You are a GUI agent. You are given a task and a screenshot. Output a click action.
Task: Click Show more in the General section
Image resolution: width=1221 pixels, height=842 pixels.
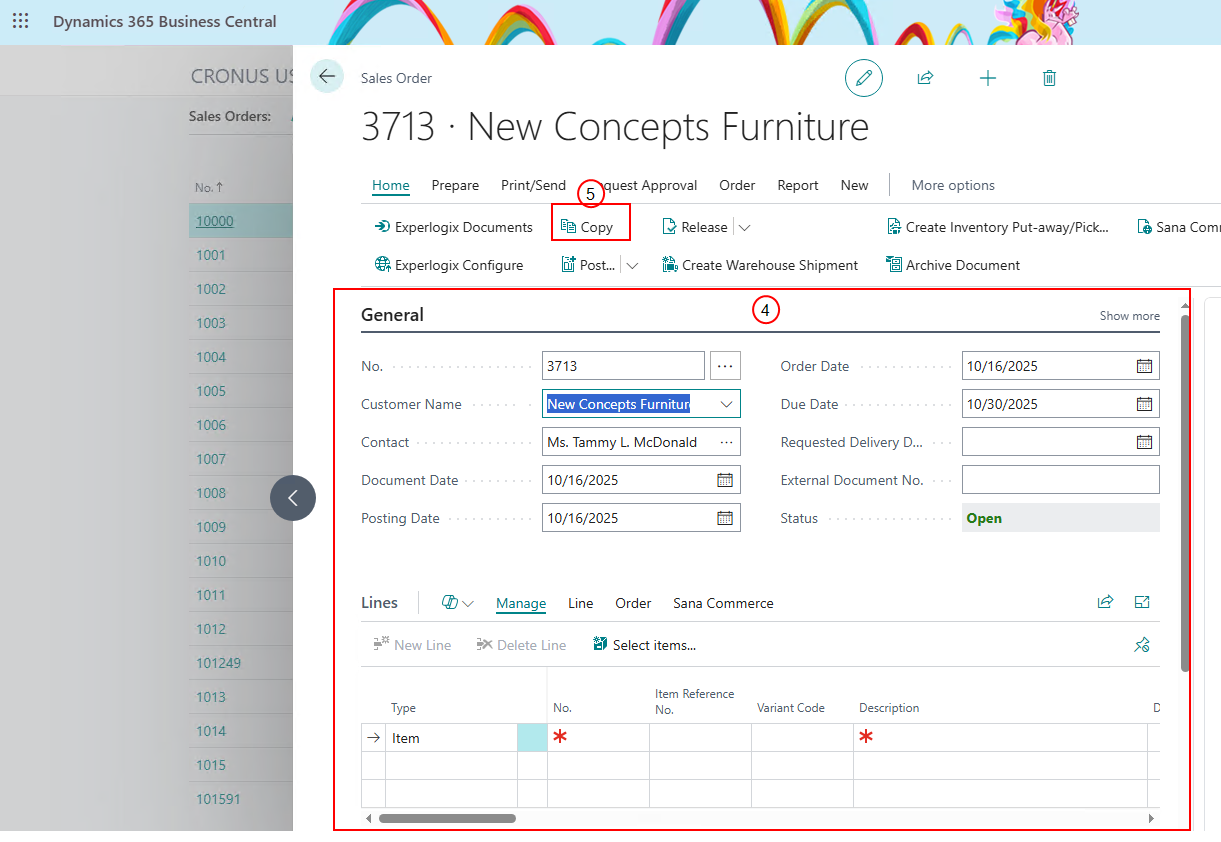click(x=1130, y=316)
